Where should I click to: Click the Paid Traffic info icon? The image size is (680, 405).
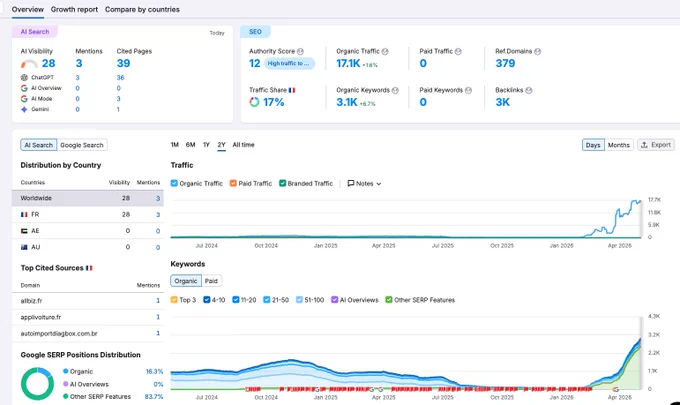458,51
